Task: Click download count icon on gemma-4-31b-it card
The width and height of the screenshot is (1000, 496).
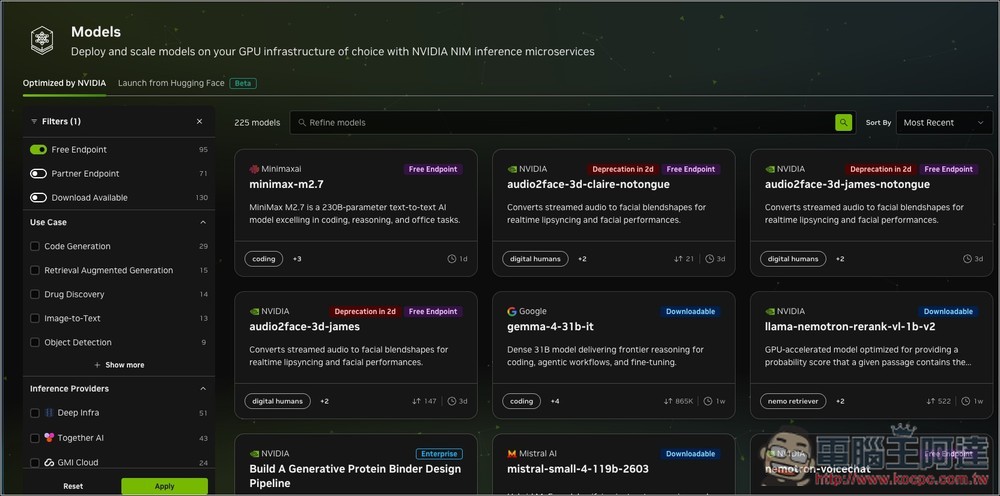Action: coord(667,401)
